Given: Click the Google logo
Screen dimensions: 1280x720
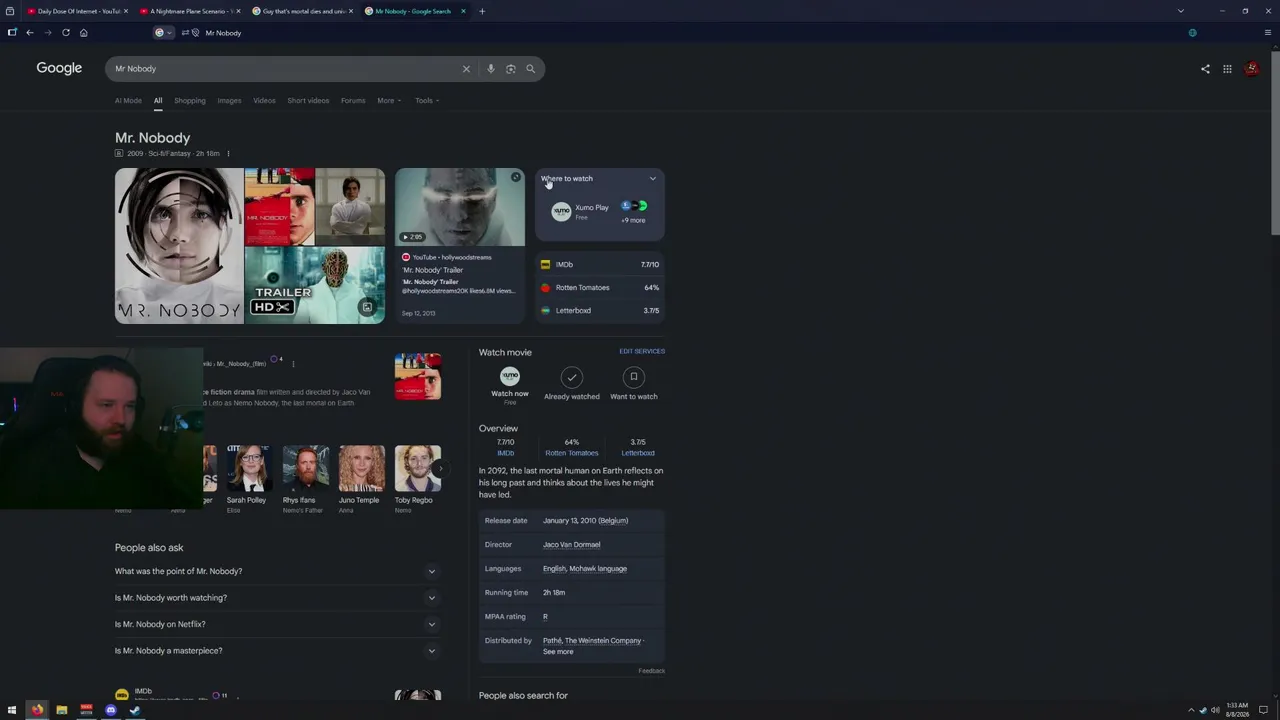Looking at the screenshot, I should click(59, 68).
